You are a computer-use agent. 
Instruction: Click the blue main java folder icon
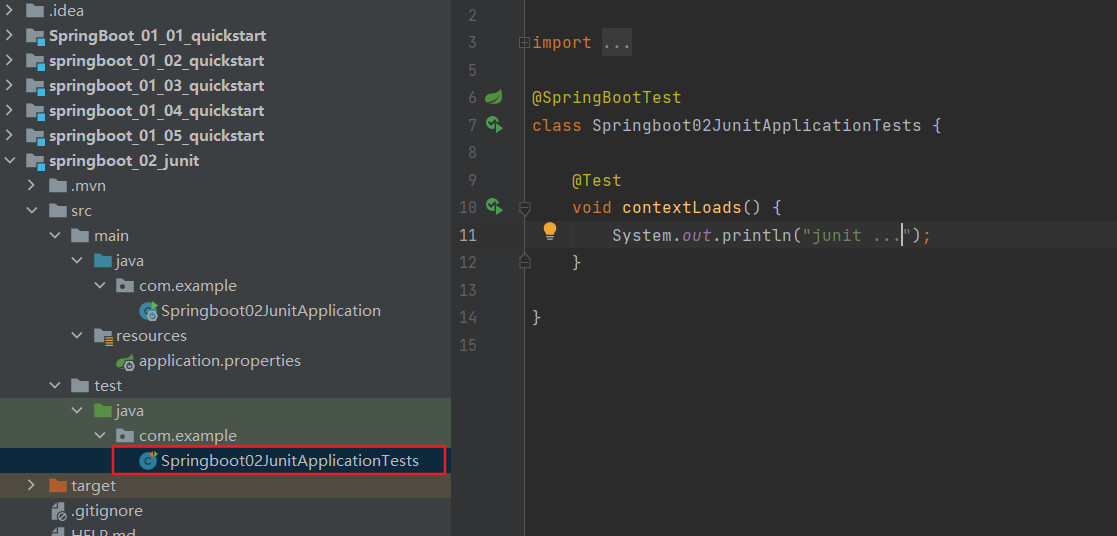103,261
